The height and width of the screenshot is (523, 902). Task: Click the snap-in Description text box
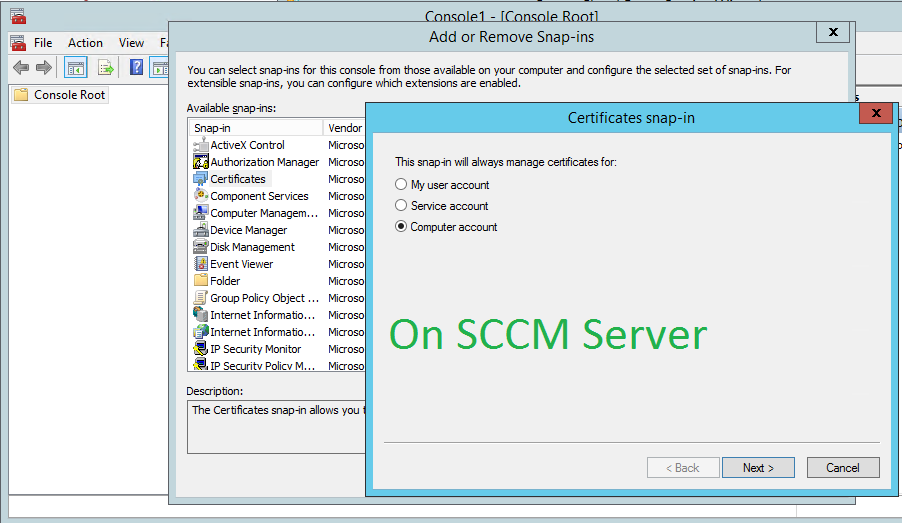(277, 427)
